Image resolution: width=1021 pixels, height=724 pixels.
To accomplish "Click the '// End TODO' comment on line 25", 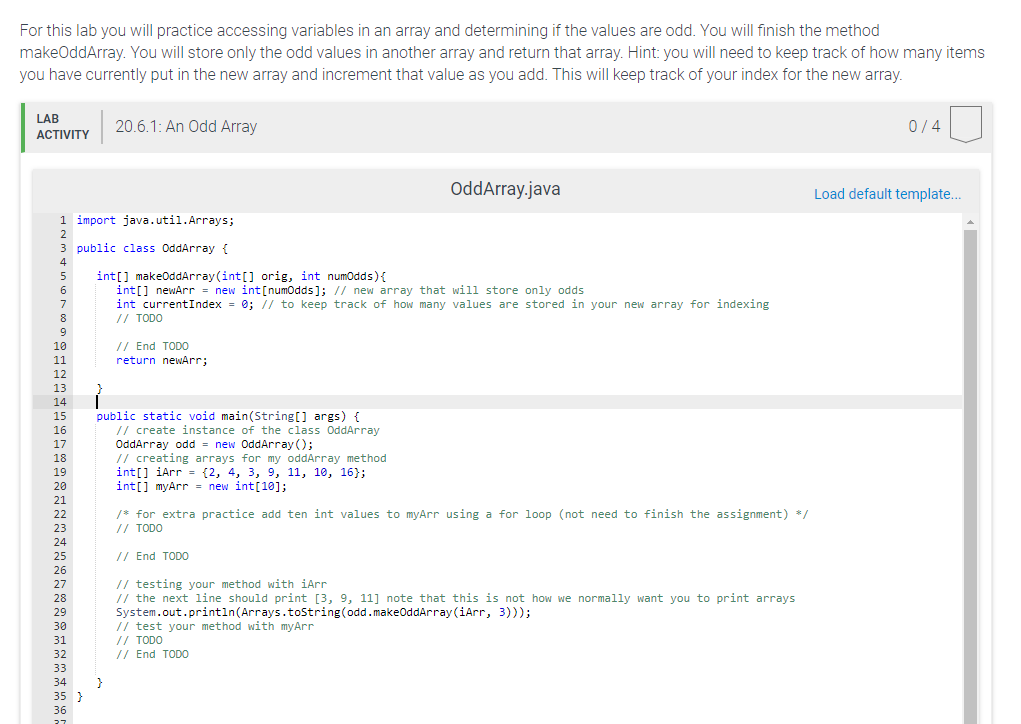I will click(152, 556).
